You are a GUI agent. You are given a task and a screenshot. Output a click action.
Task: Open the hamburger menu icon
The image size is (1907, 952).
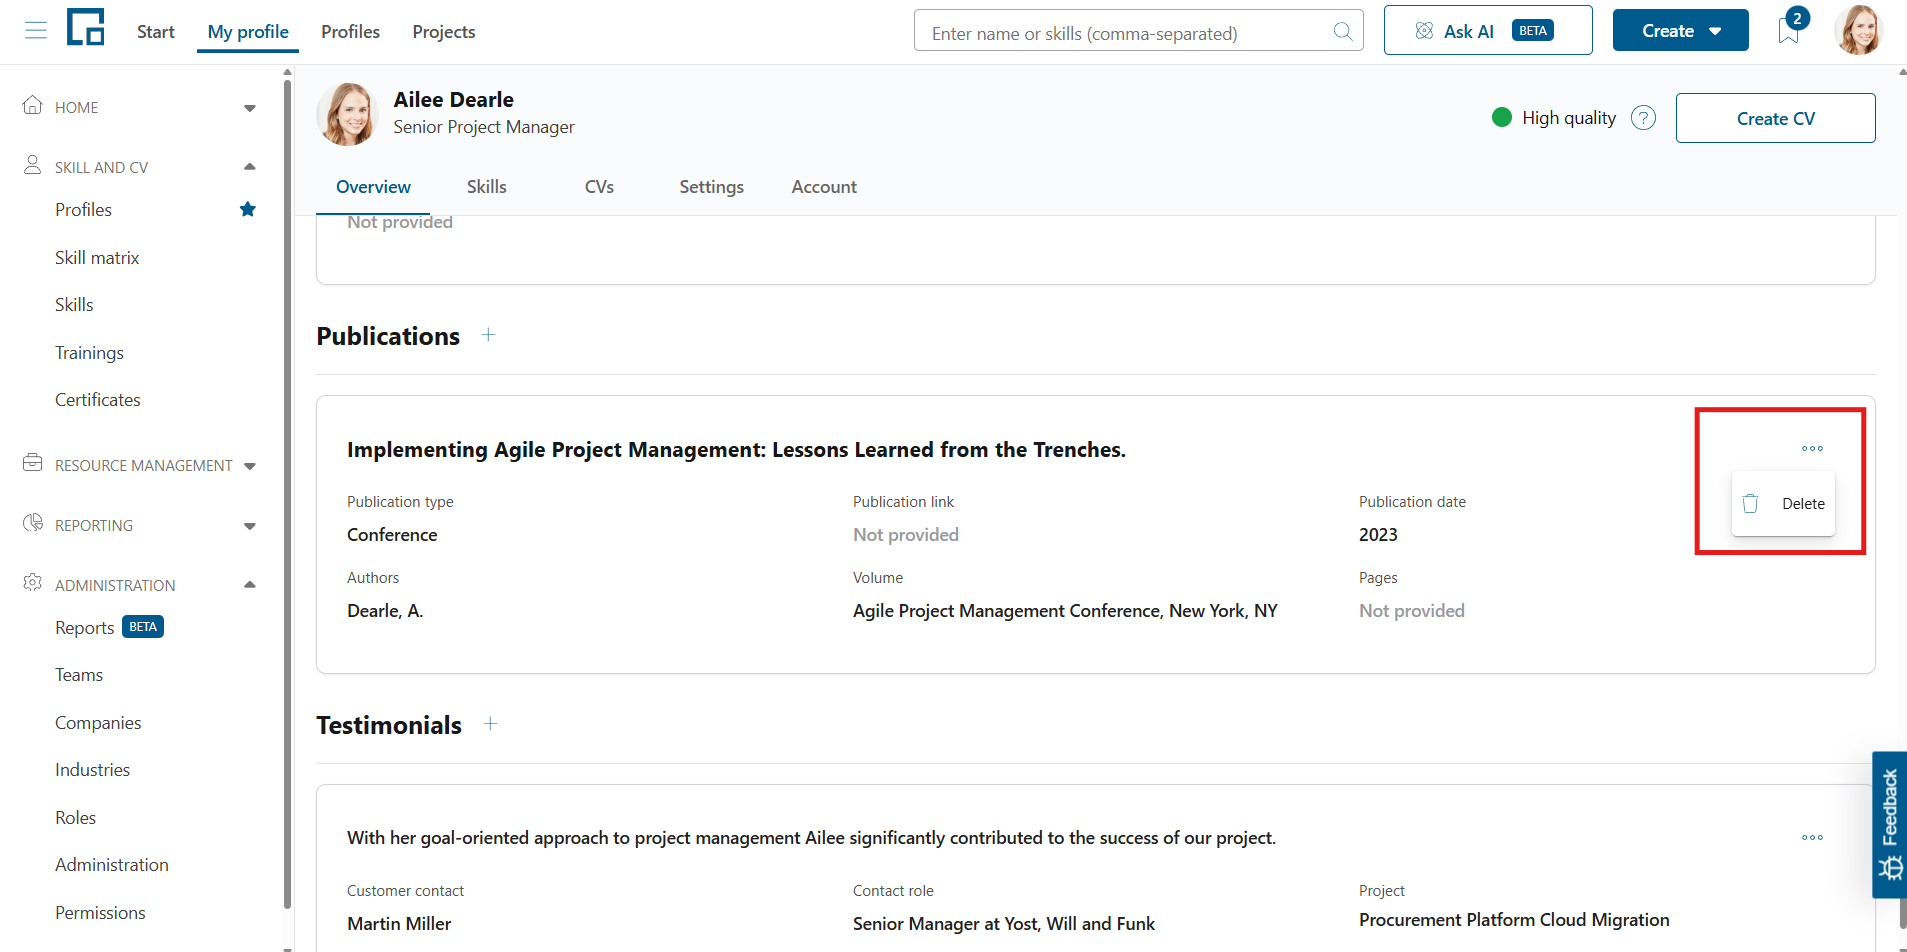tap(36, 31)
